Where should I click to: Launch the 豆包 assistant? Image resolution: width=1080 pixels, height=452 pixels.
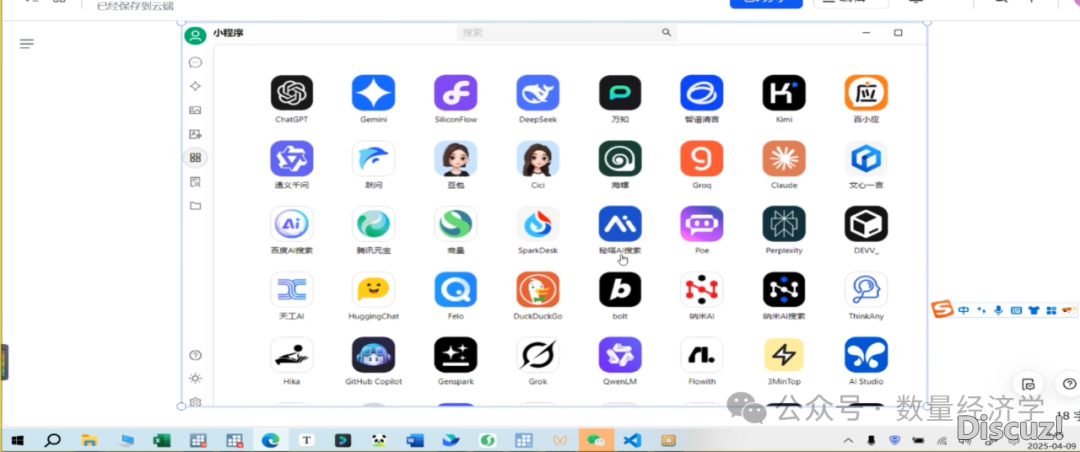point(455,158)
